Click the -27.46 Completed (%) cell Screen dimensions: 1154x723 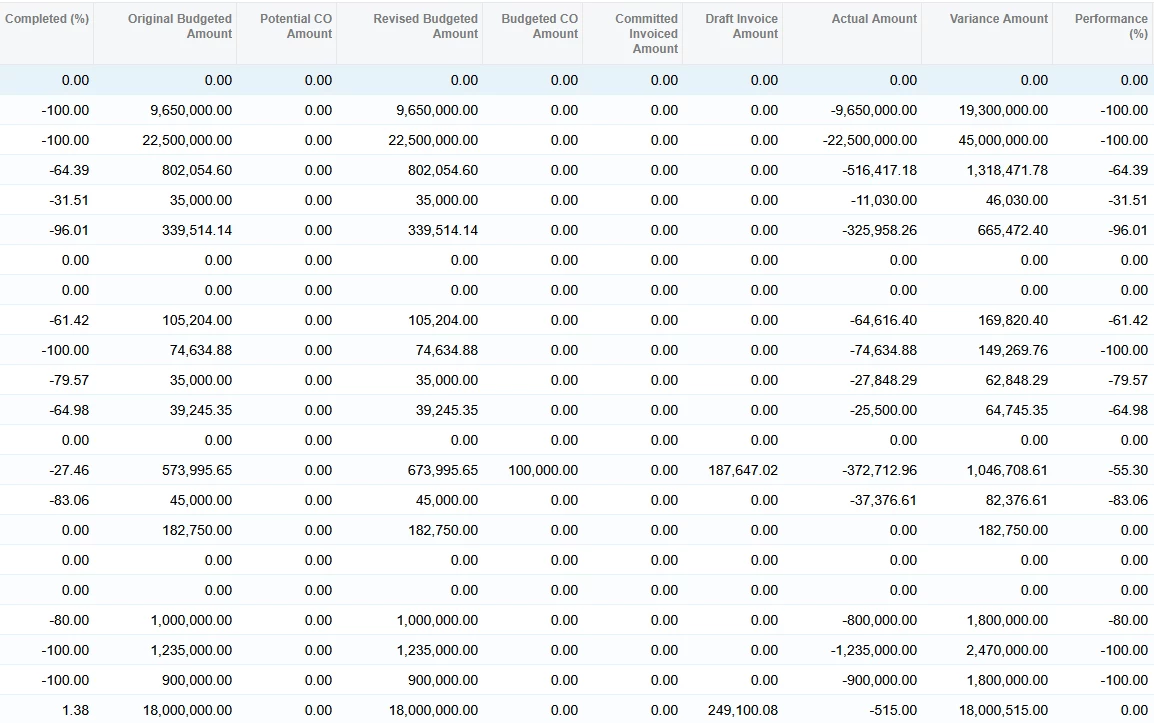click(x=69, y=470)
